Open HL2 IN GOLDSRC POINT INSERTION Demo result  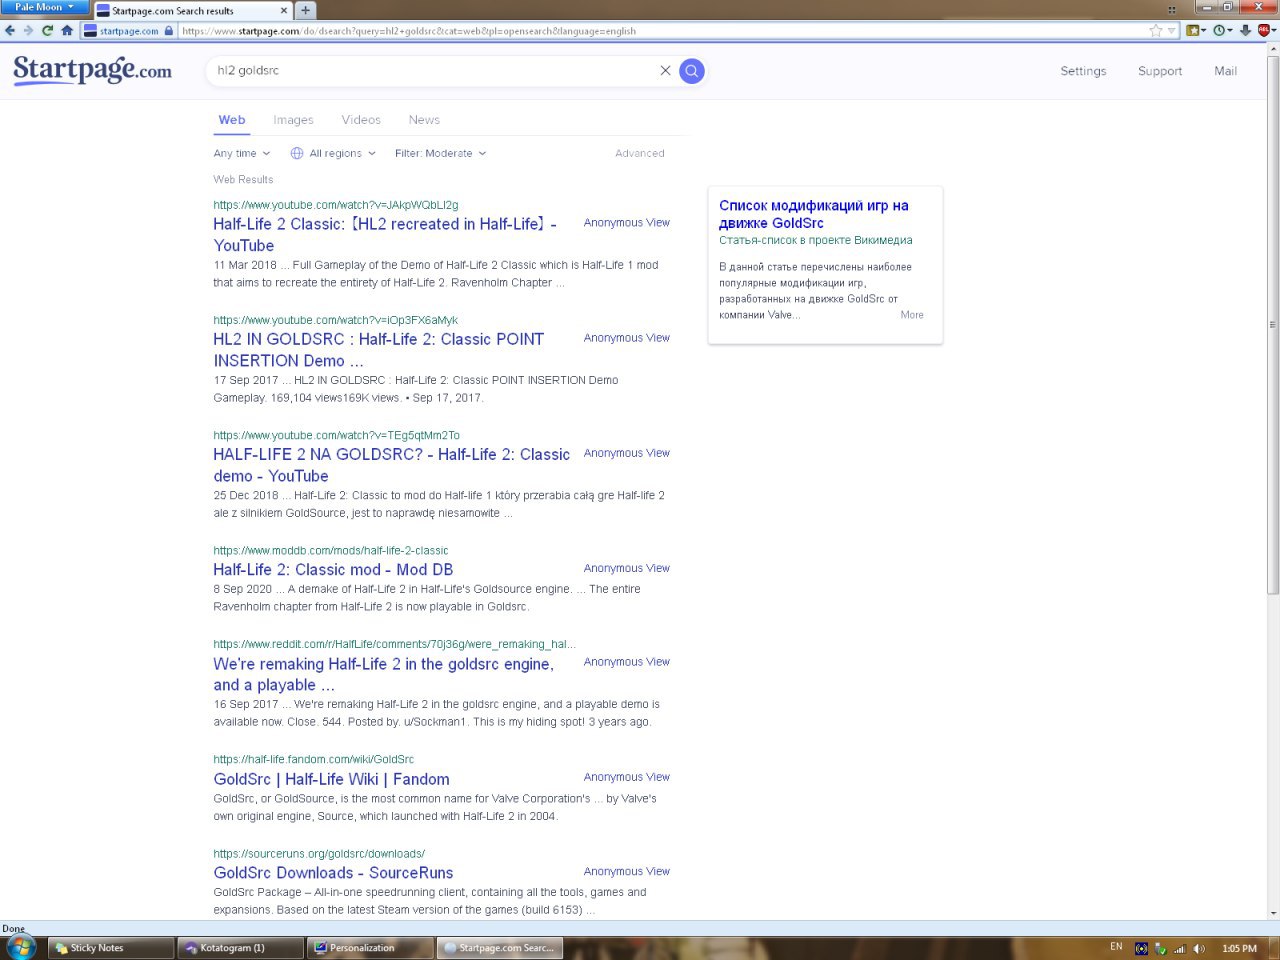click(x=378, y=350)
